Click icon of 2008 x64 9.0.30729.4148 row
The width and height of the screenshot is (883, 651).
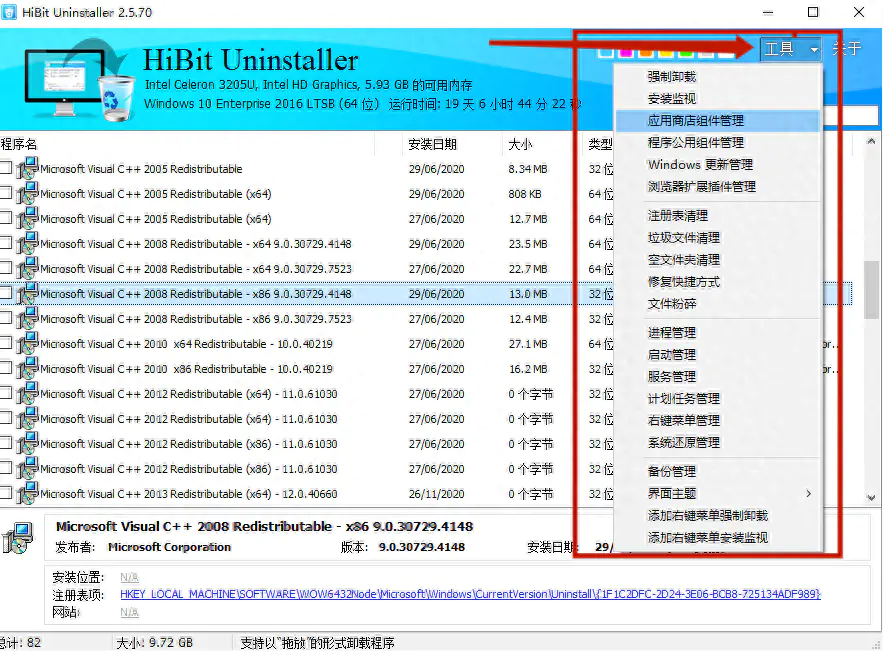(28, 244)
